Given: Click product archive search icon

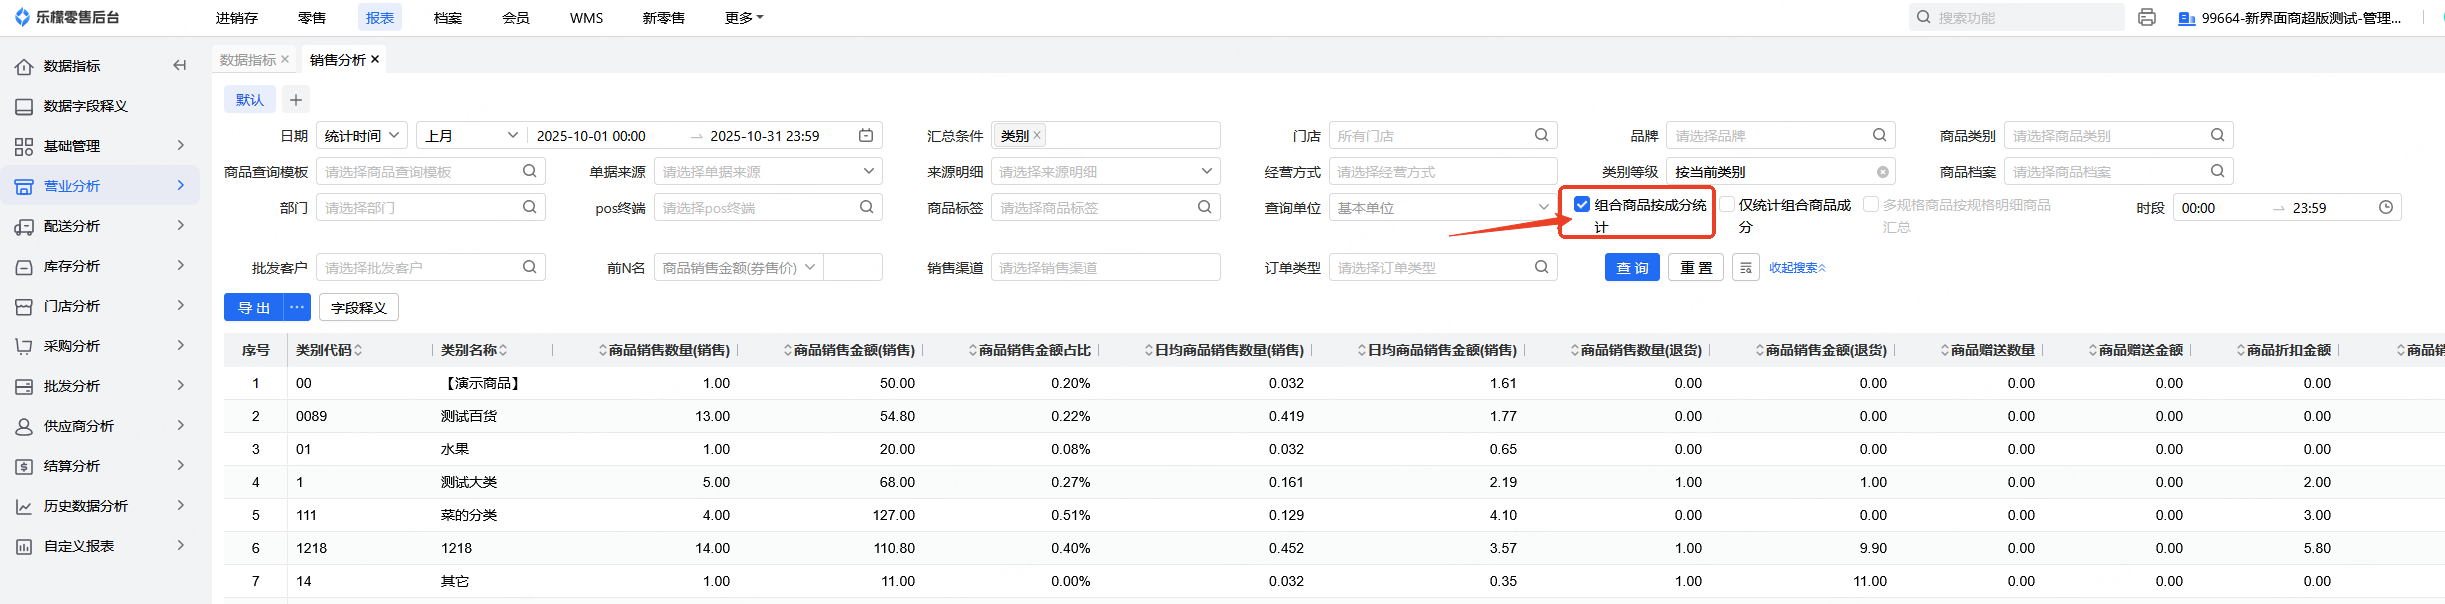Looking at the screenshot, I should coord(2217,171).
